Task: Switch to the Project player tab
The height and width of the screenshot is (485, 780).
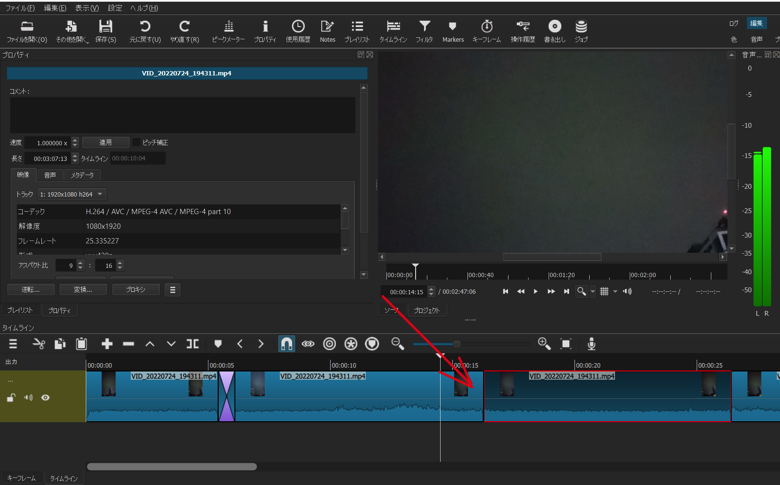Action: coord(427,310)
